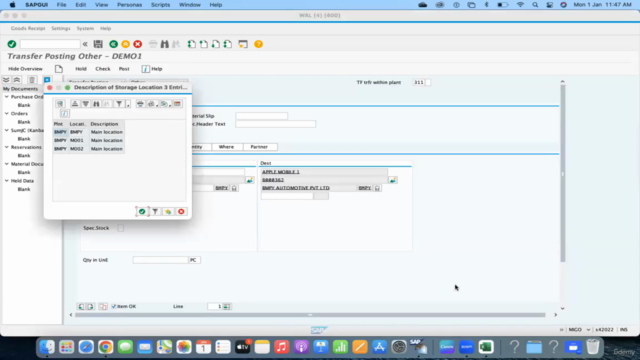Open the MIGO transaction dropdown in status bar
This screenshot has width=640, height=360.
coord(588,329)
